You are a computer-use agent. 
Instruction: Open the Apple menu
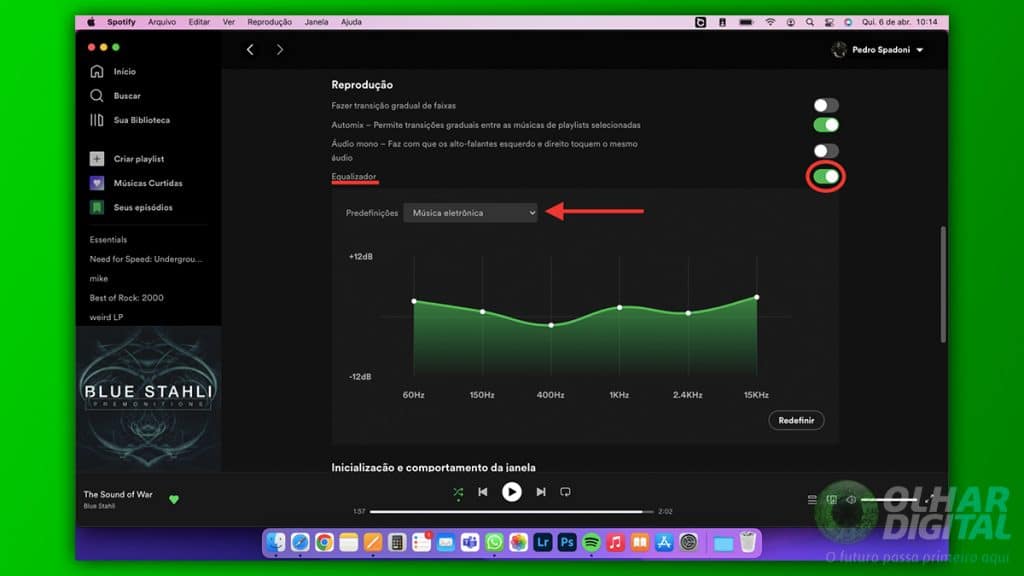tap(91, 22)
